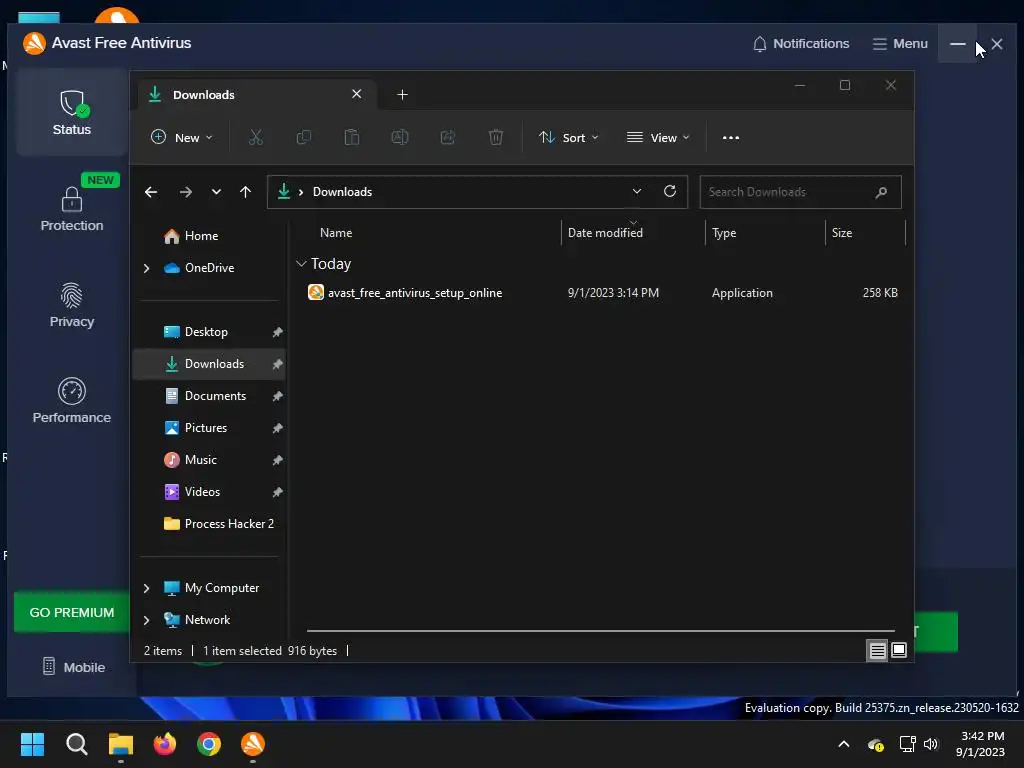The image size is (1024, 768).
Task: Open Chrome from the taskbar
Action: [x=209, y=744]
